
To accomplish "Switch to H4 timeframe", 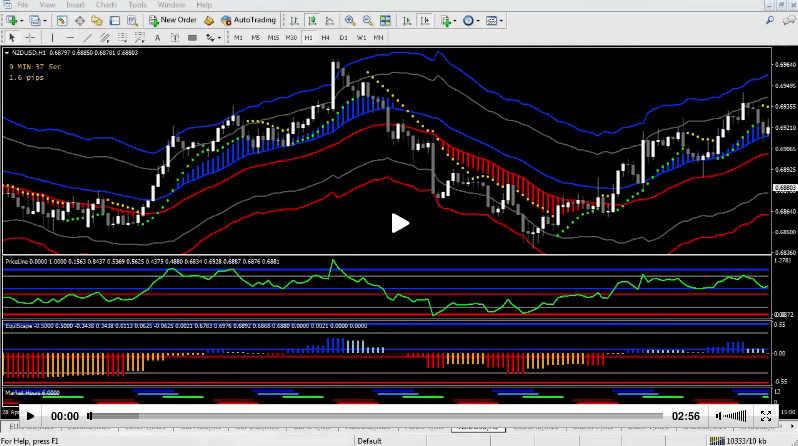I will (x=326, y=37).
